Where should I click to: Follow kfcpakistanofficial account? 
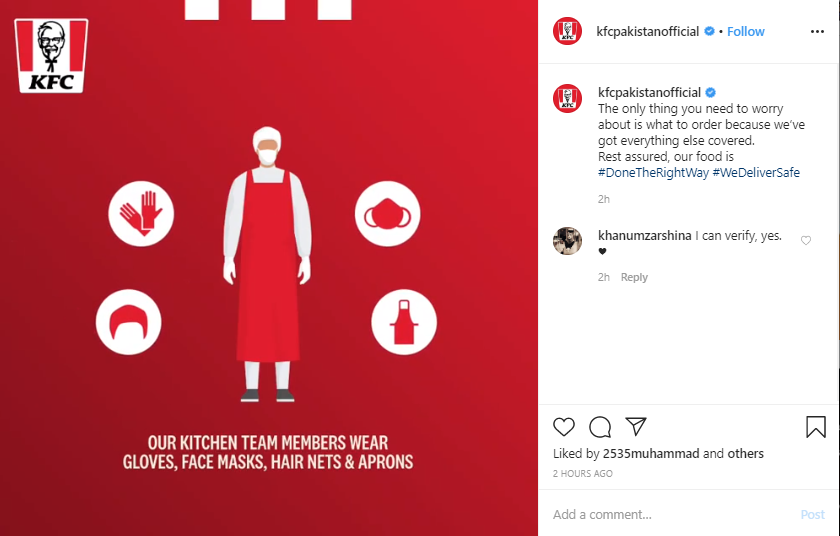pos(745,32)
